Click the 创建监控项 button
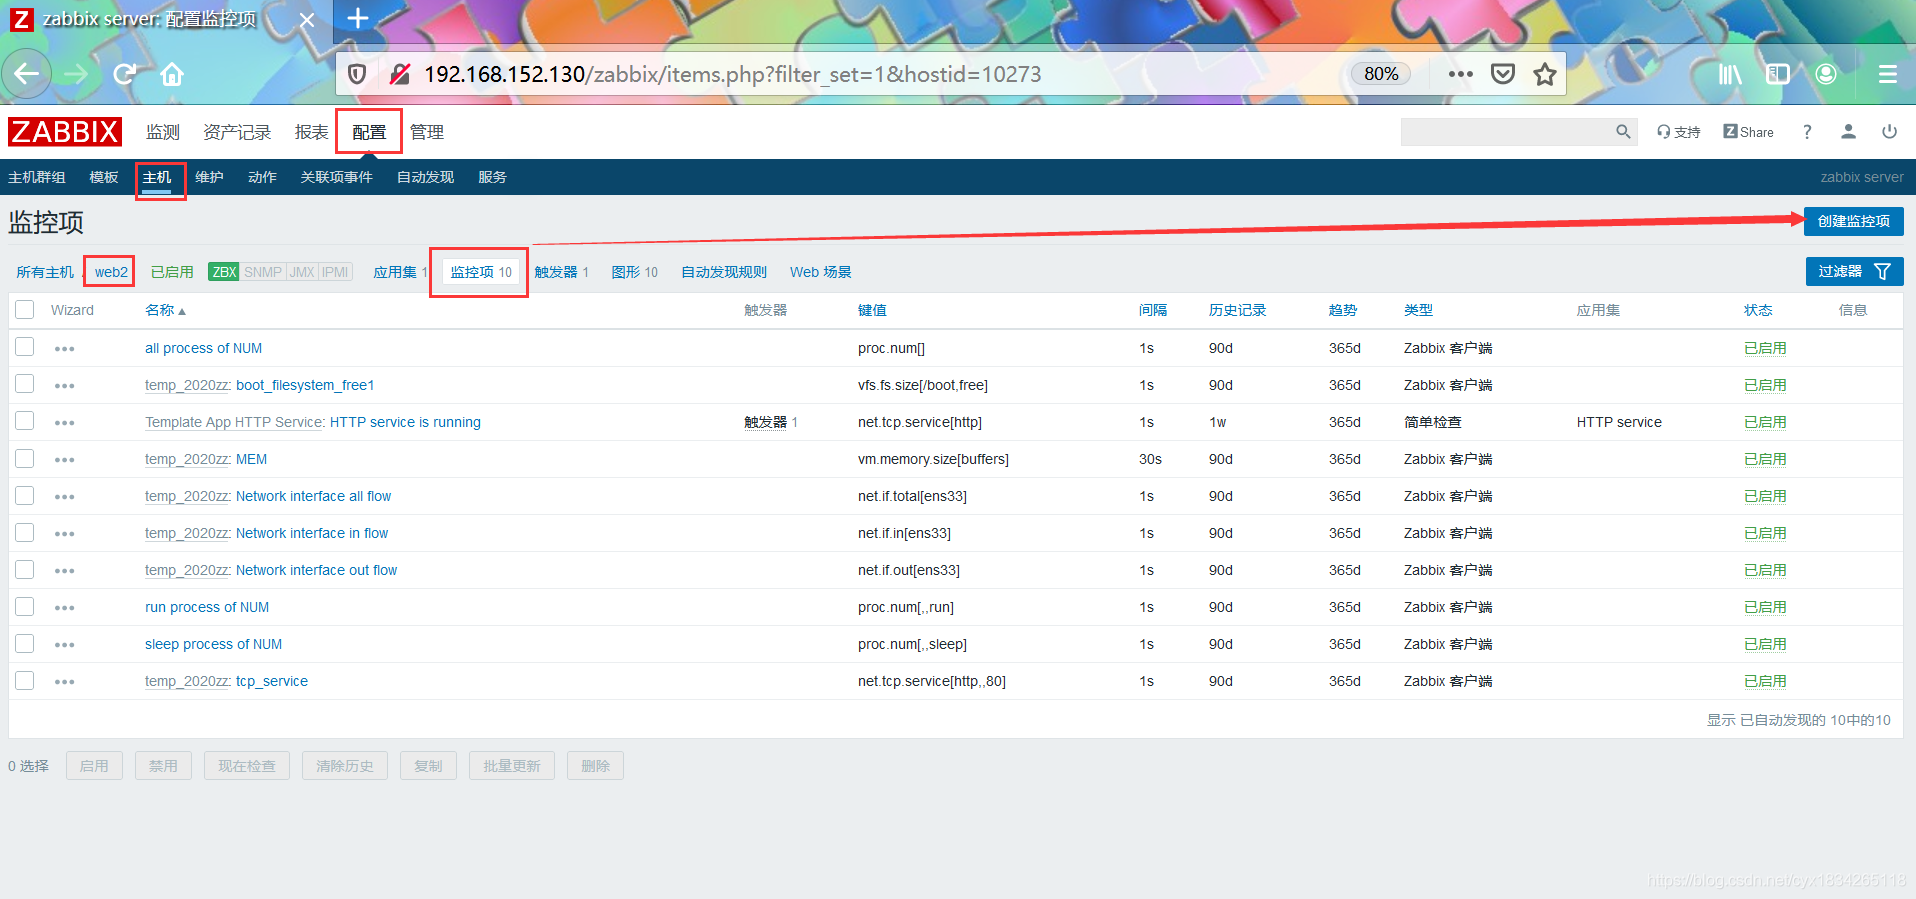 click(x=1853, y=221)
